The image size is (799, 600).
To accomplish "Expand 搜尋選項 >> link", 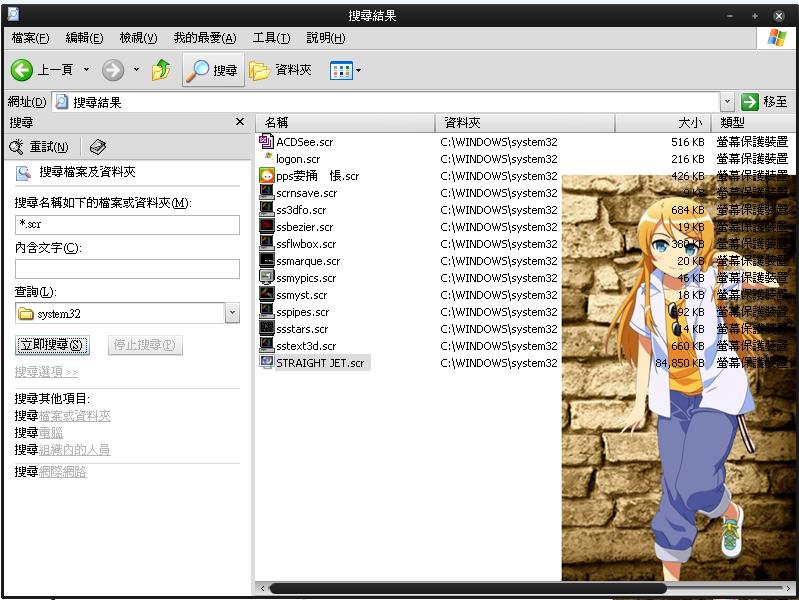I will click(x=46, y=372).
